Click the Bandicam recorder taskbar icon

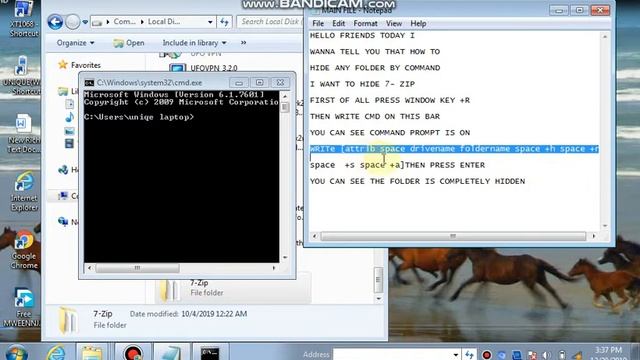(x=133, y=353)
